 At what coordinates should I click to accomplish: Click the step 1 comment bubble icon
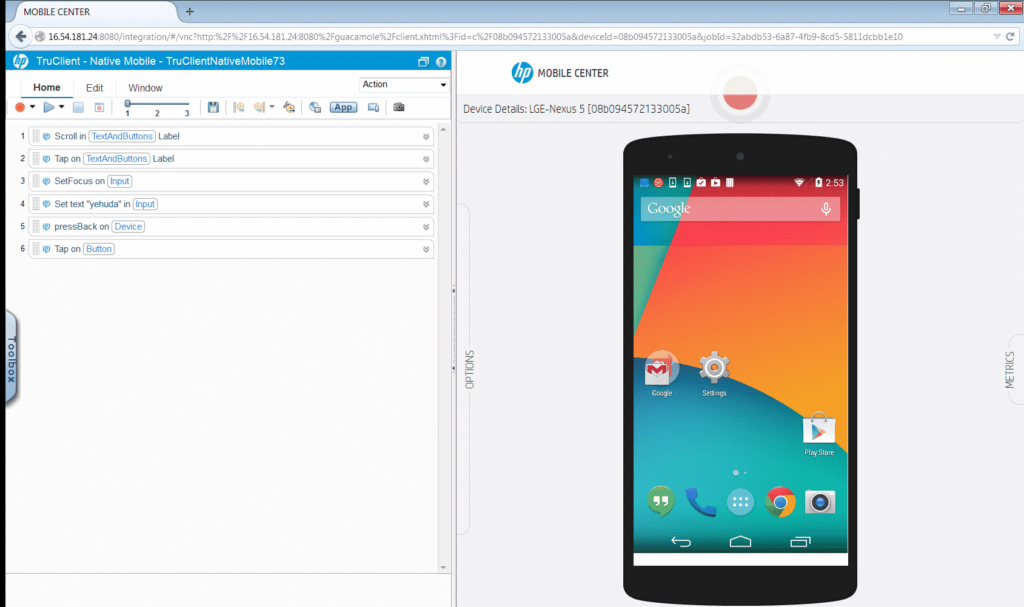click(x=46, y=137)
